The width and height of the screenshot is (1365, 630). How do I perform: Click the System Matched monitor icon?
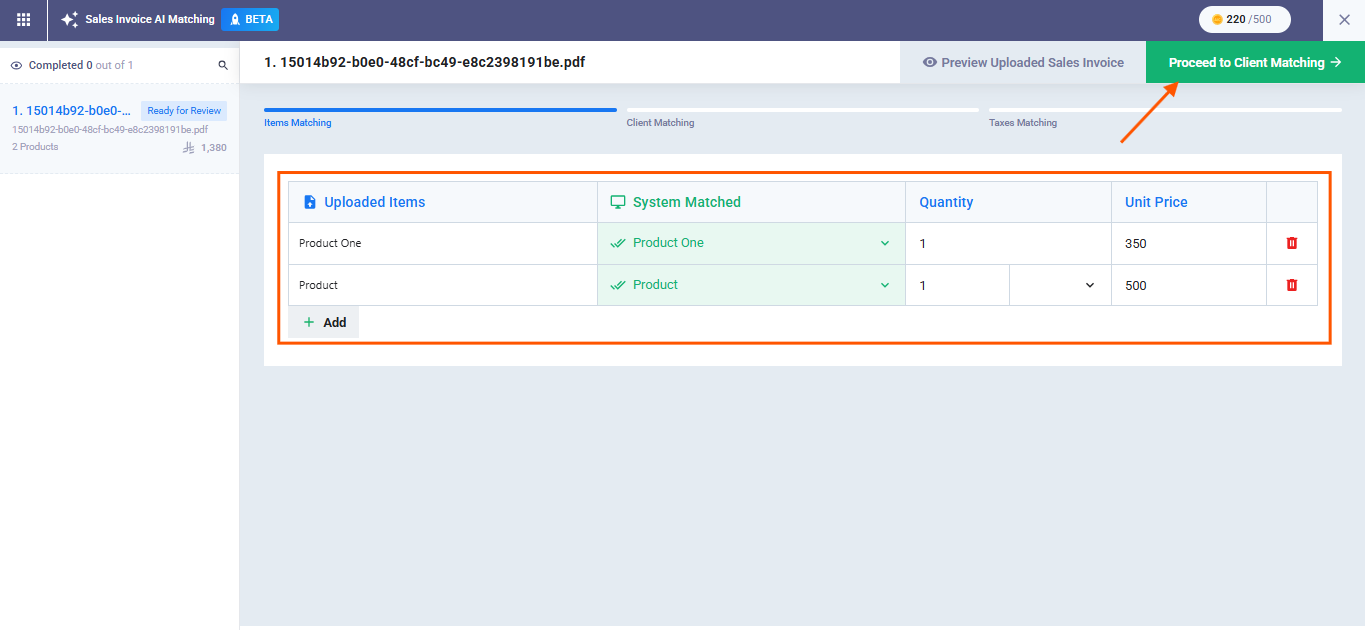pos(617,202)
